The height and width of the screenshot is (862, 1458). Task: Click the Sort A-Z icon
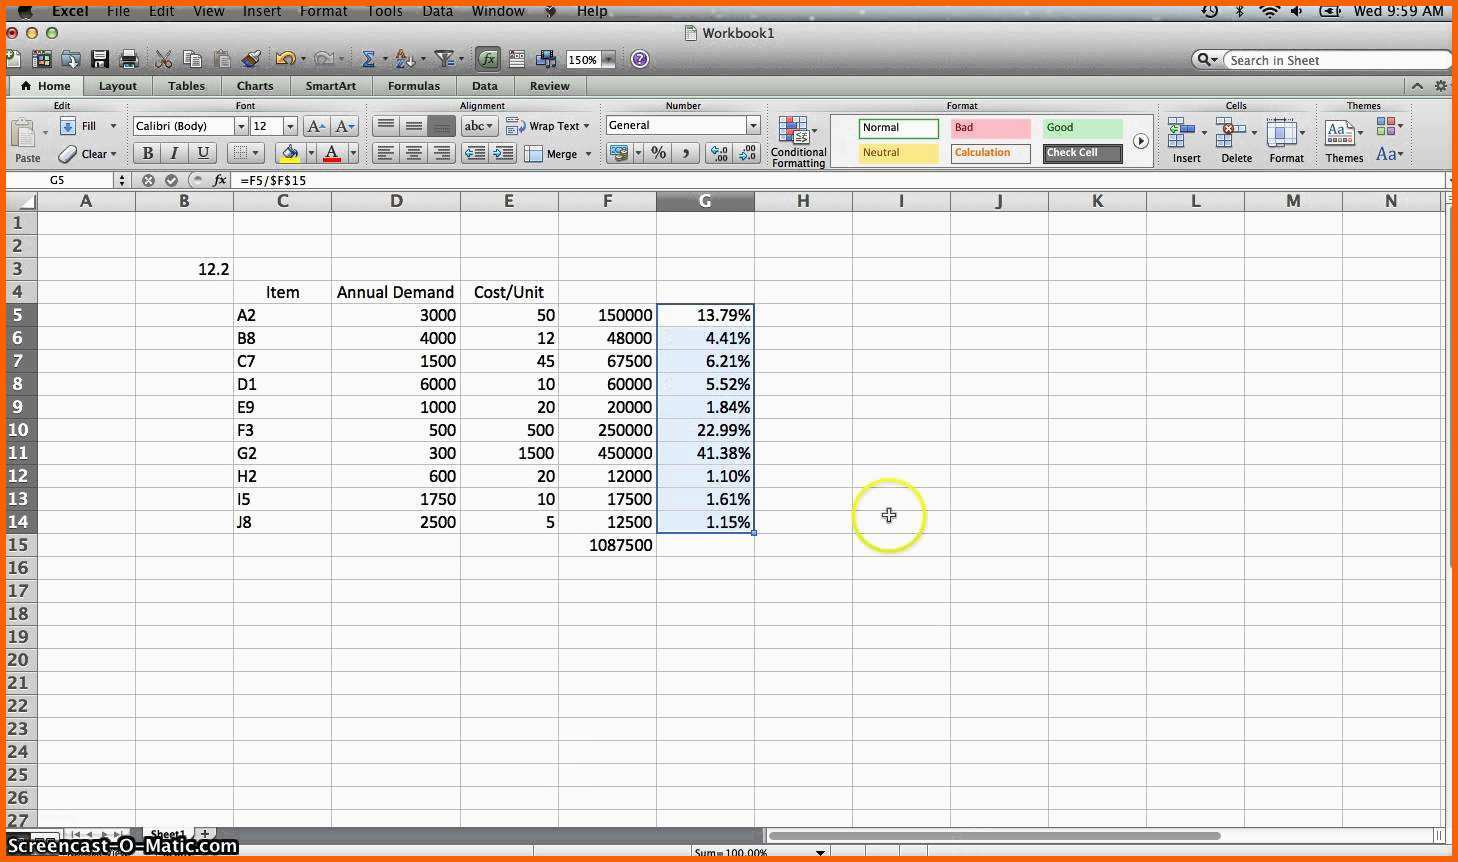[404, 59]
